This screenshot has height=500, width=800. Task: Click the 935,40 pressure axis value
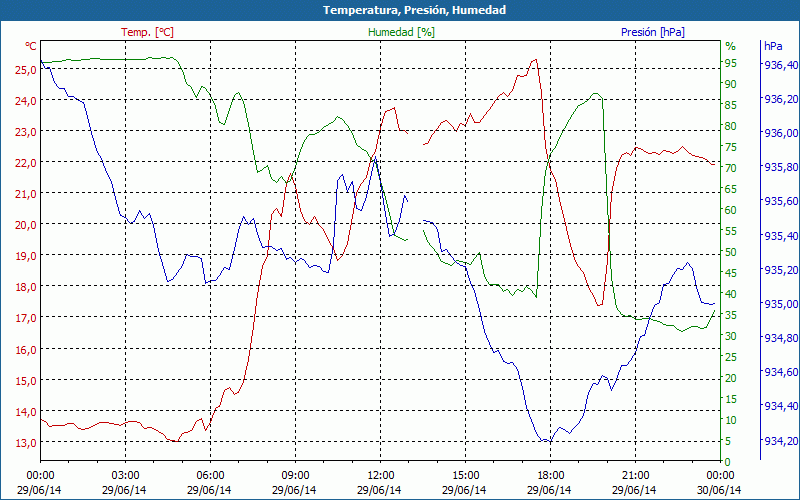coord(781,236)
